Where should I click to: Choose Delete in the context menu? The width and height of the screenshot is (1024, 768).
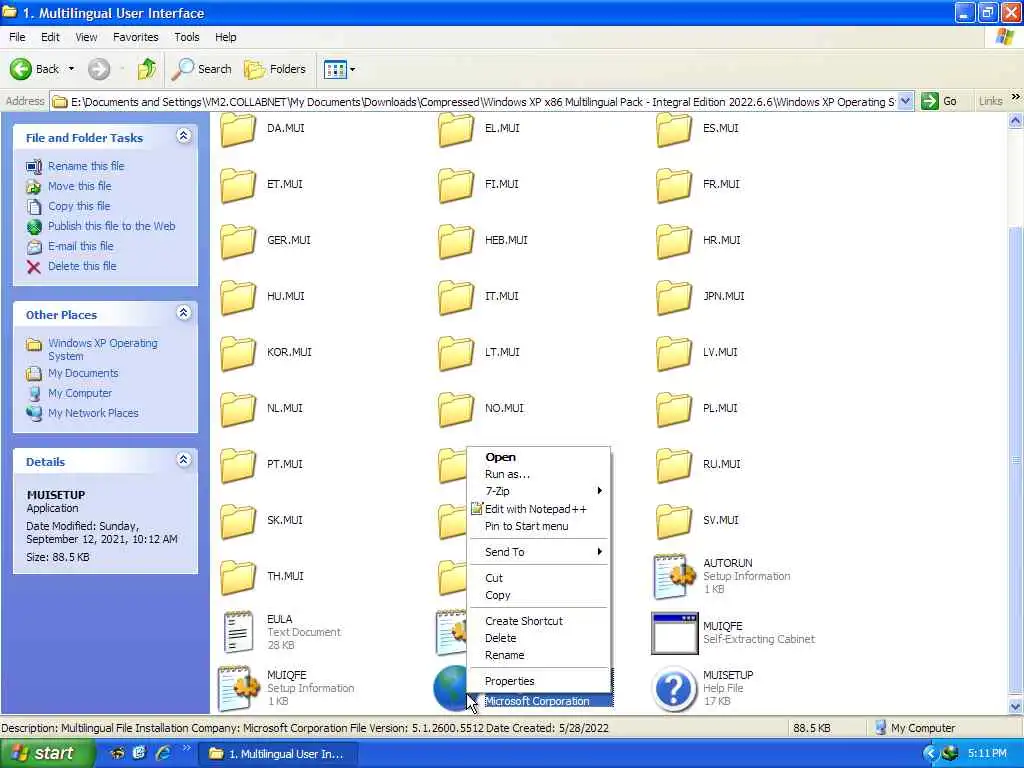[539, 638]
